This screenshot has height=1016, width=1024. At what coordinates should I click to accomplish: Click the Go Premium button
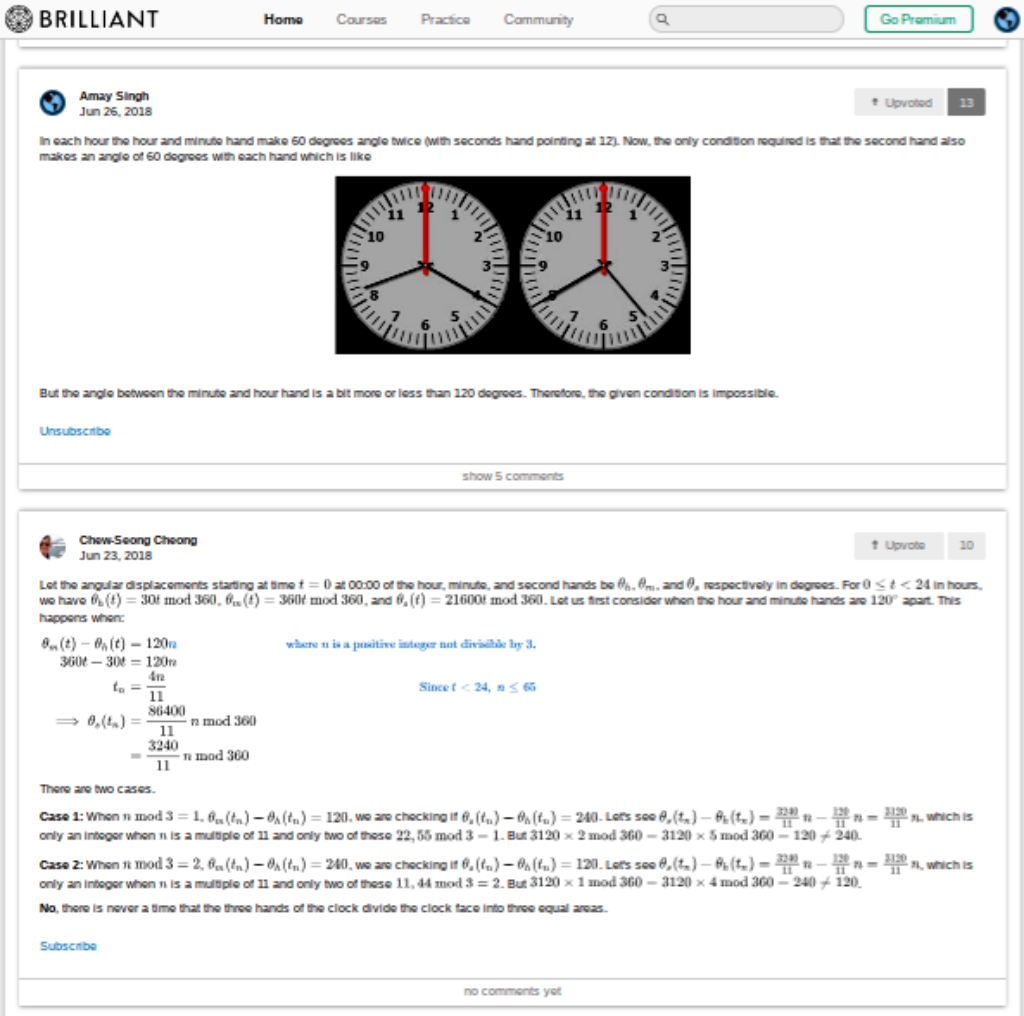918,19
